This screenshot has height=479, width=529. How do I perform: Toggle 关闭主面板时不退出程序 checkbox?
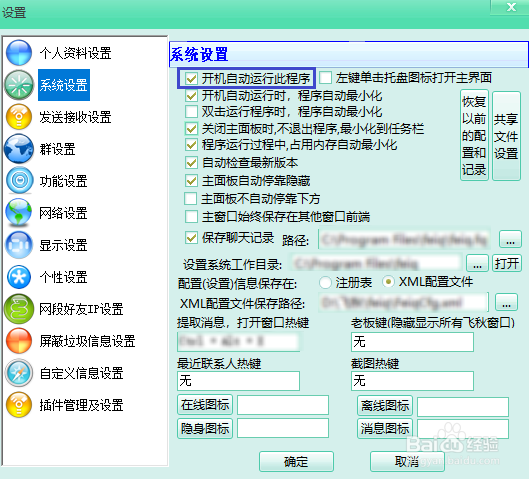(x=191, y=129)
